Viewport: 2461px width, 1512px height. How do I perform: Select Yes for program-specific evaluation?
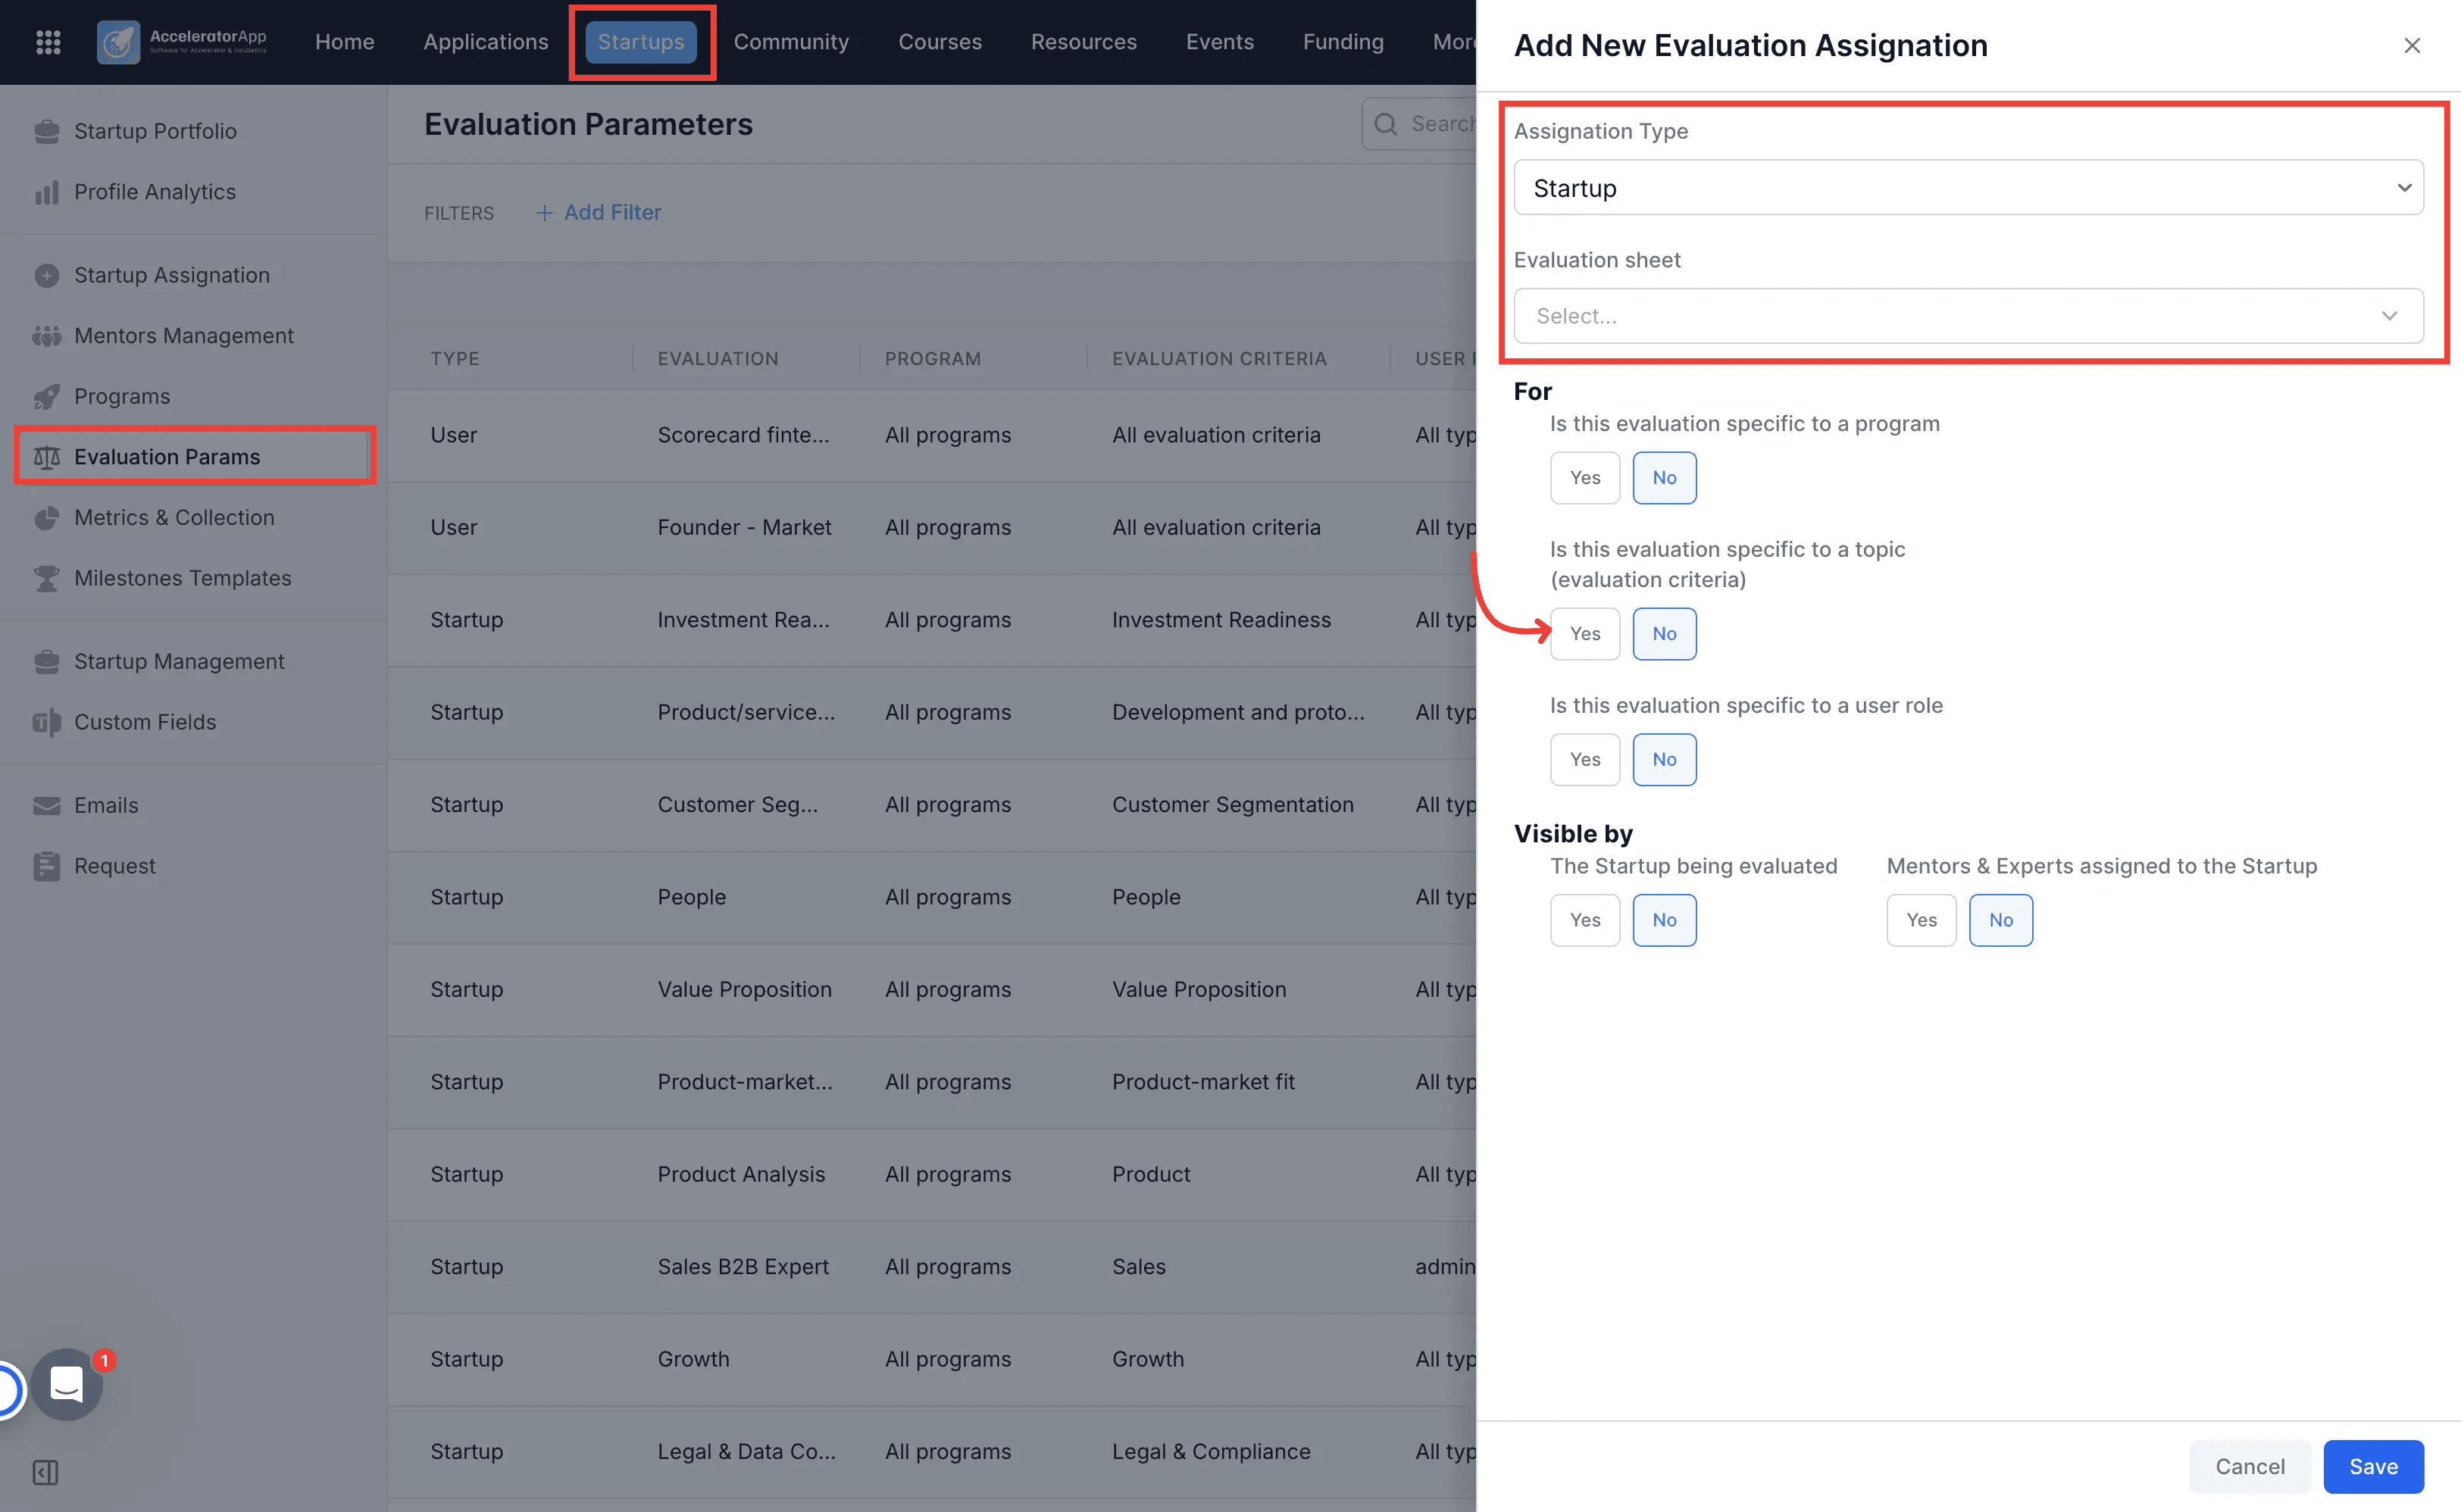point(1585,478)
